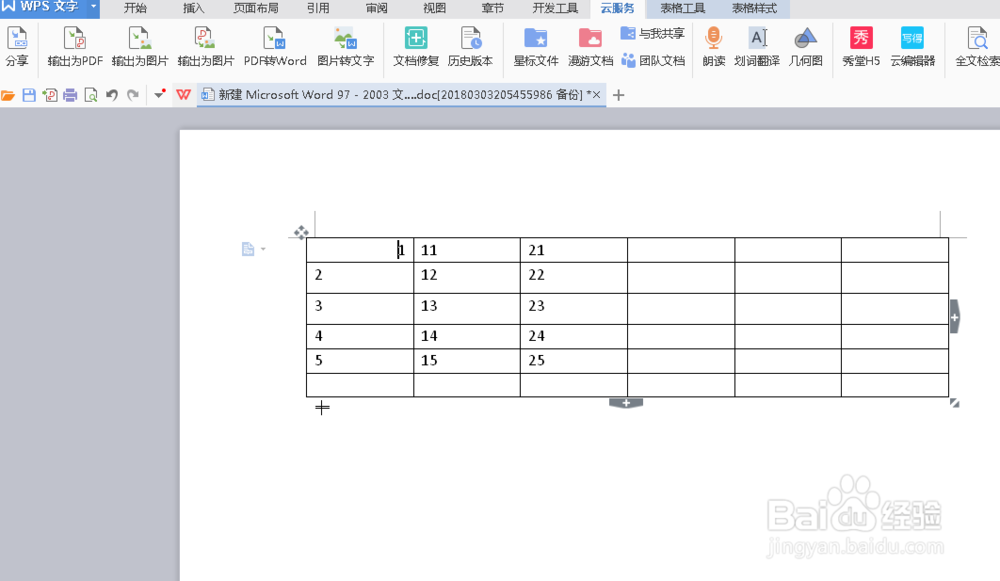This screenshot has width=1000, height=581.
Task: Click the table cell containing 15
Action: point(467,361)
